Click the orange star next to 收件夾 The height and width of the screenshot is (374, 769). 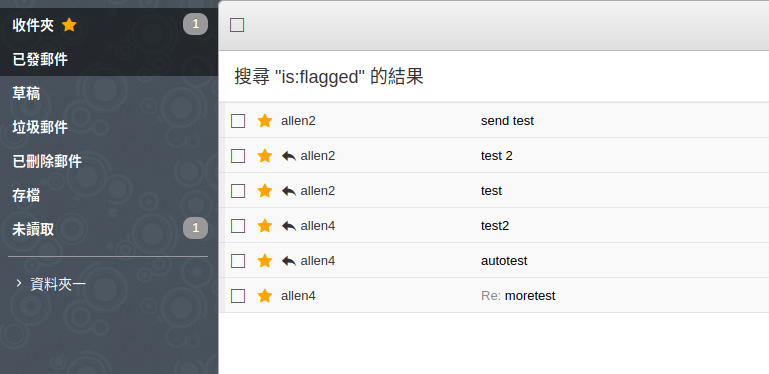69,25
